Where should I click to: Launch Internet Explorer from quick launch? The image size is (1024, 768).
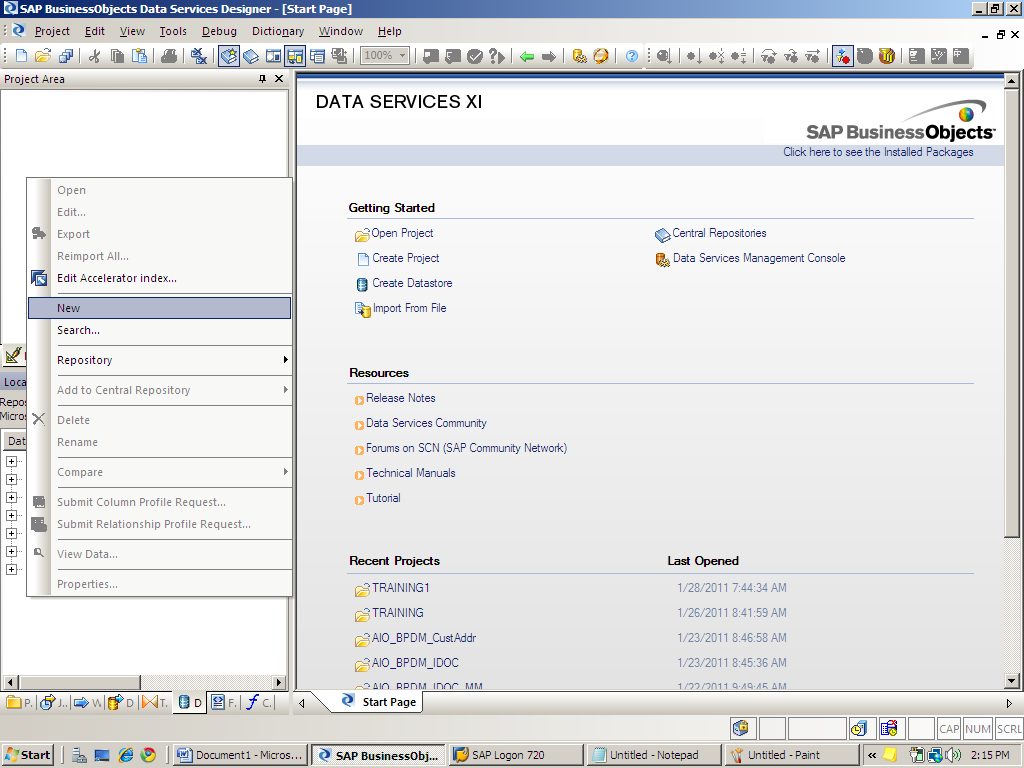coord(125,755)
